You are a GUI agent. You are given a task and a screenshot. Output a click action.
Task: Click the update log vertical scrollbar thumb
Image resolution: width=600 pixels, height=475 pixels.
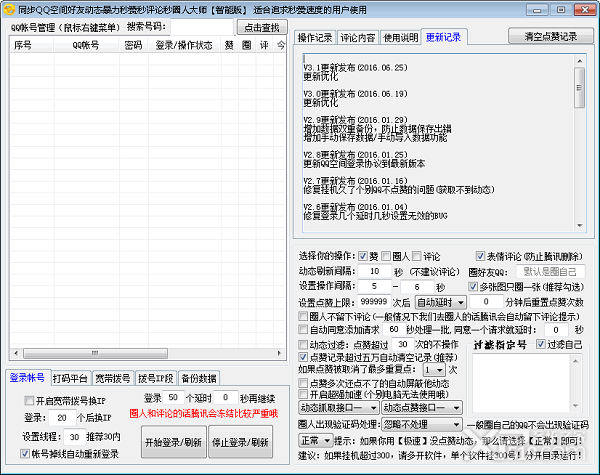579,88
